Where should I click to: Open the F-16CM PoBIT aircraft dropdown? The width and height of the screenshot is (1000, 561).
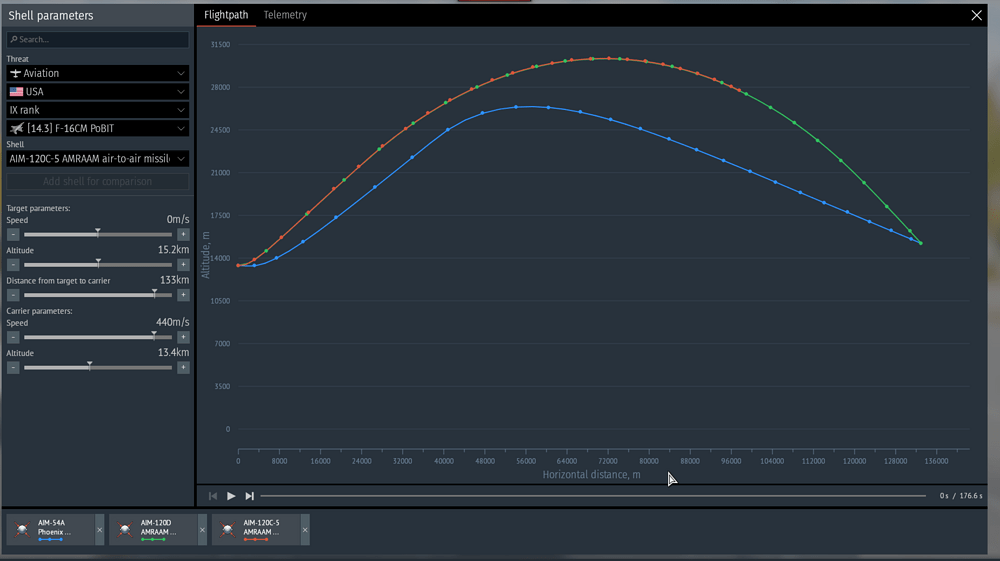click(98, 128)
